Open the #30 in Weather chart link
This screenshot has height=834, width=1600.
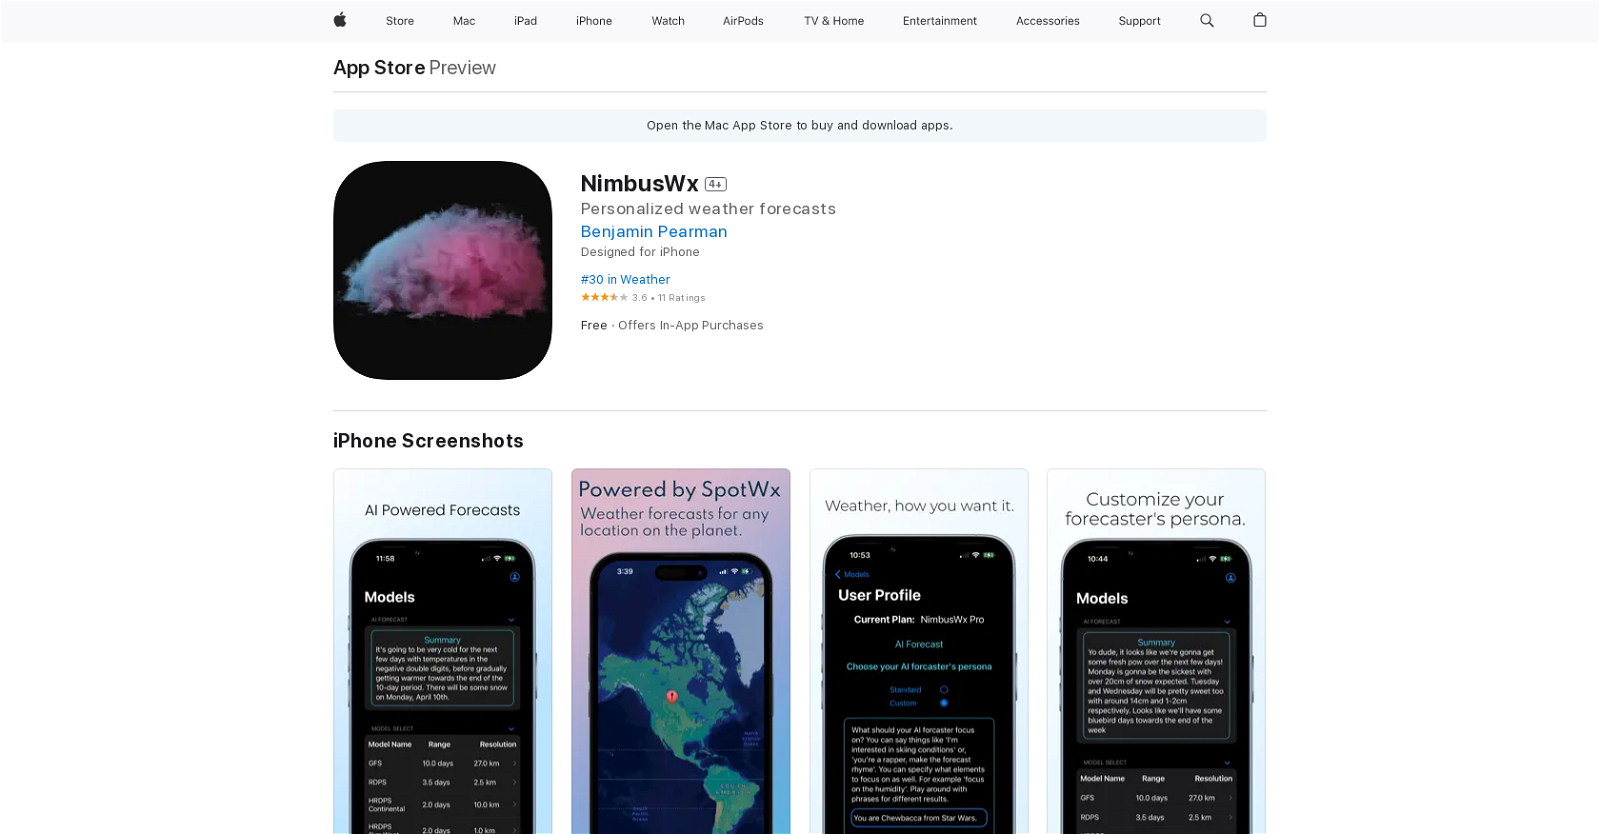625,280
